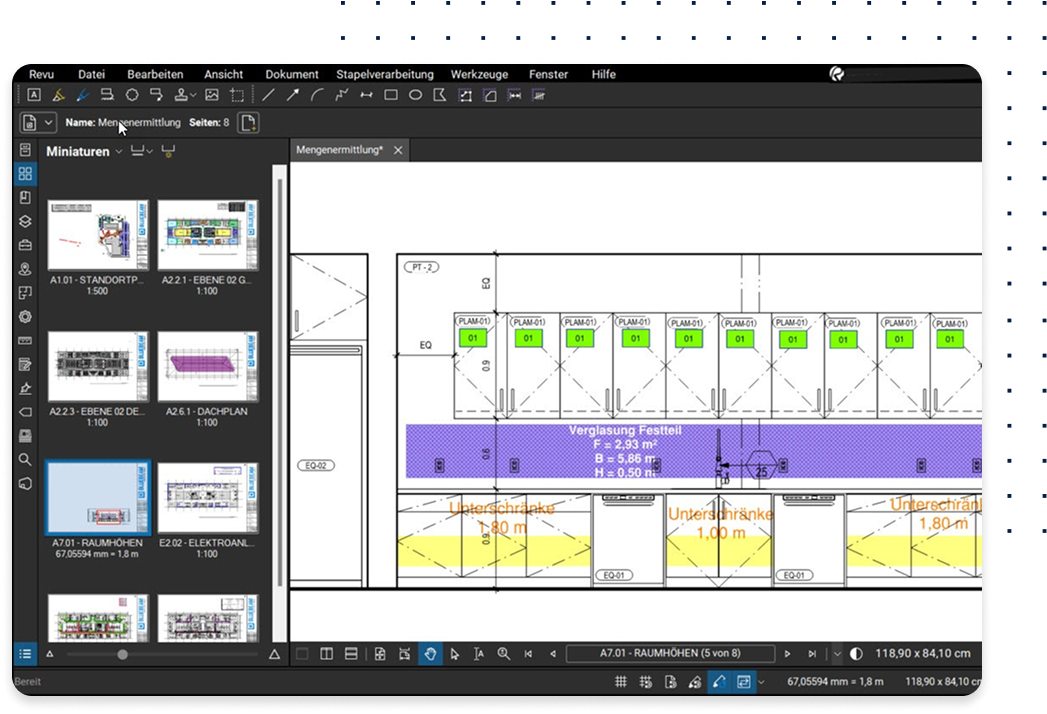The height and width of the screenshot is (714, 1047).
Task: Jump to the first page
Action: pos(528,654)
